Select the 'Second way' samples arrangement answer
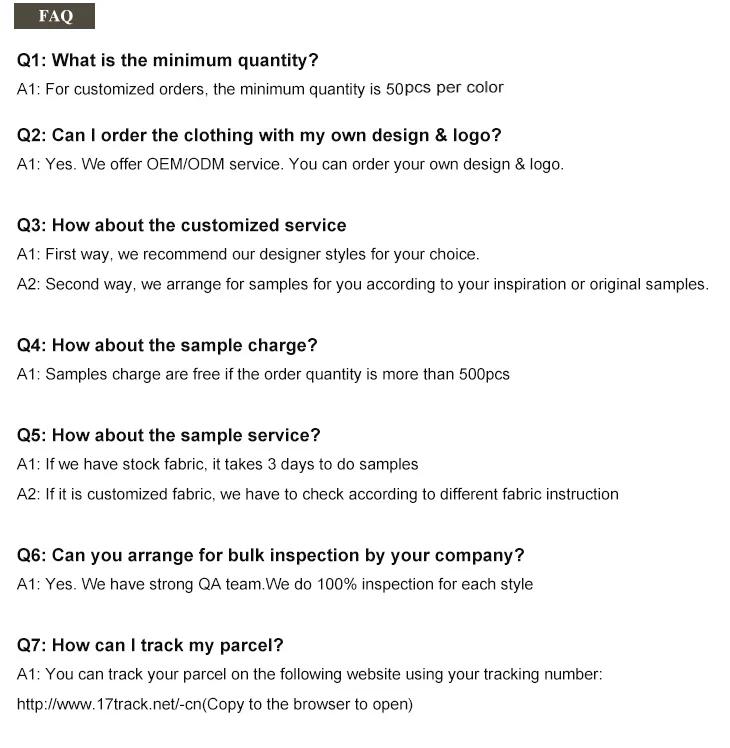The image size is (730, 748). click(x=362, y=284)
